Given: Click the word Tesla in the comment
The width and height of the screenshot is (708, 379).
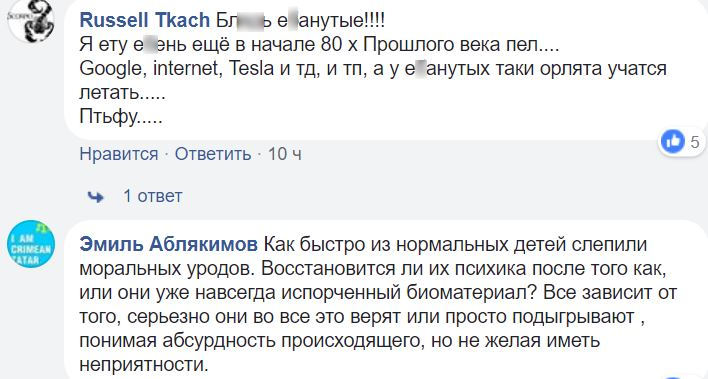Looking at the screenshot, I should [252, 69].
